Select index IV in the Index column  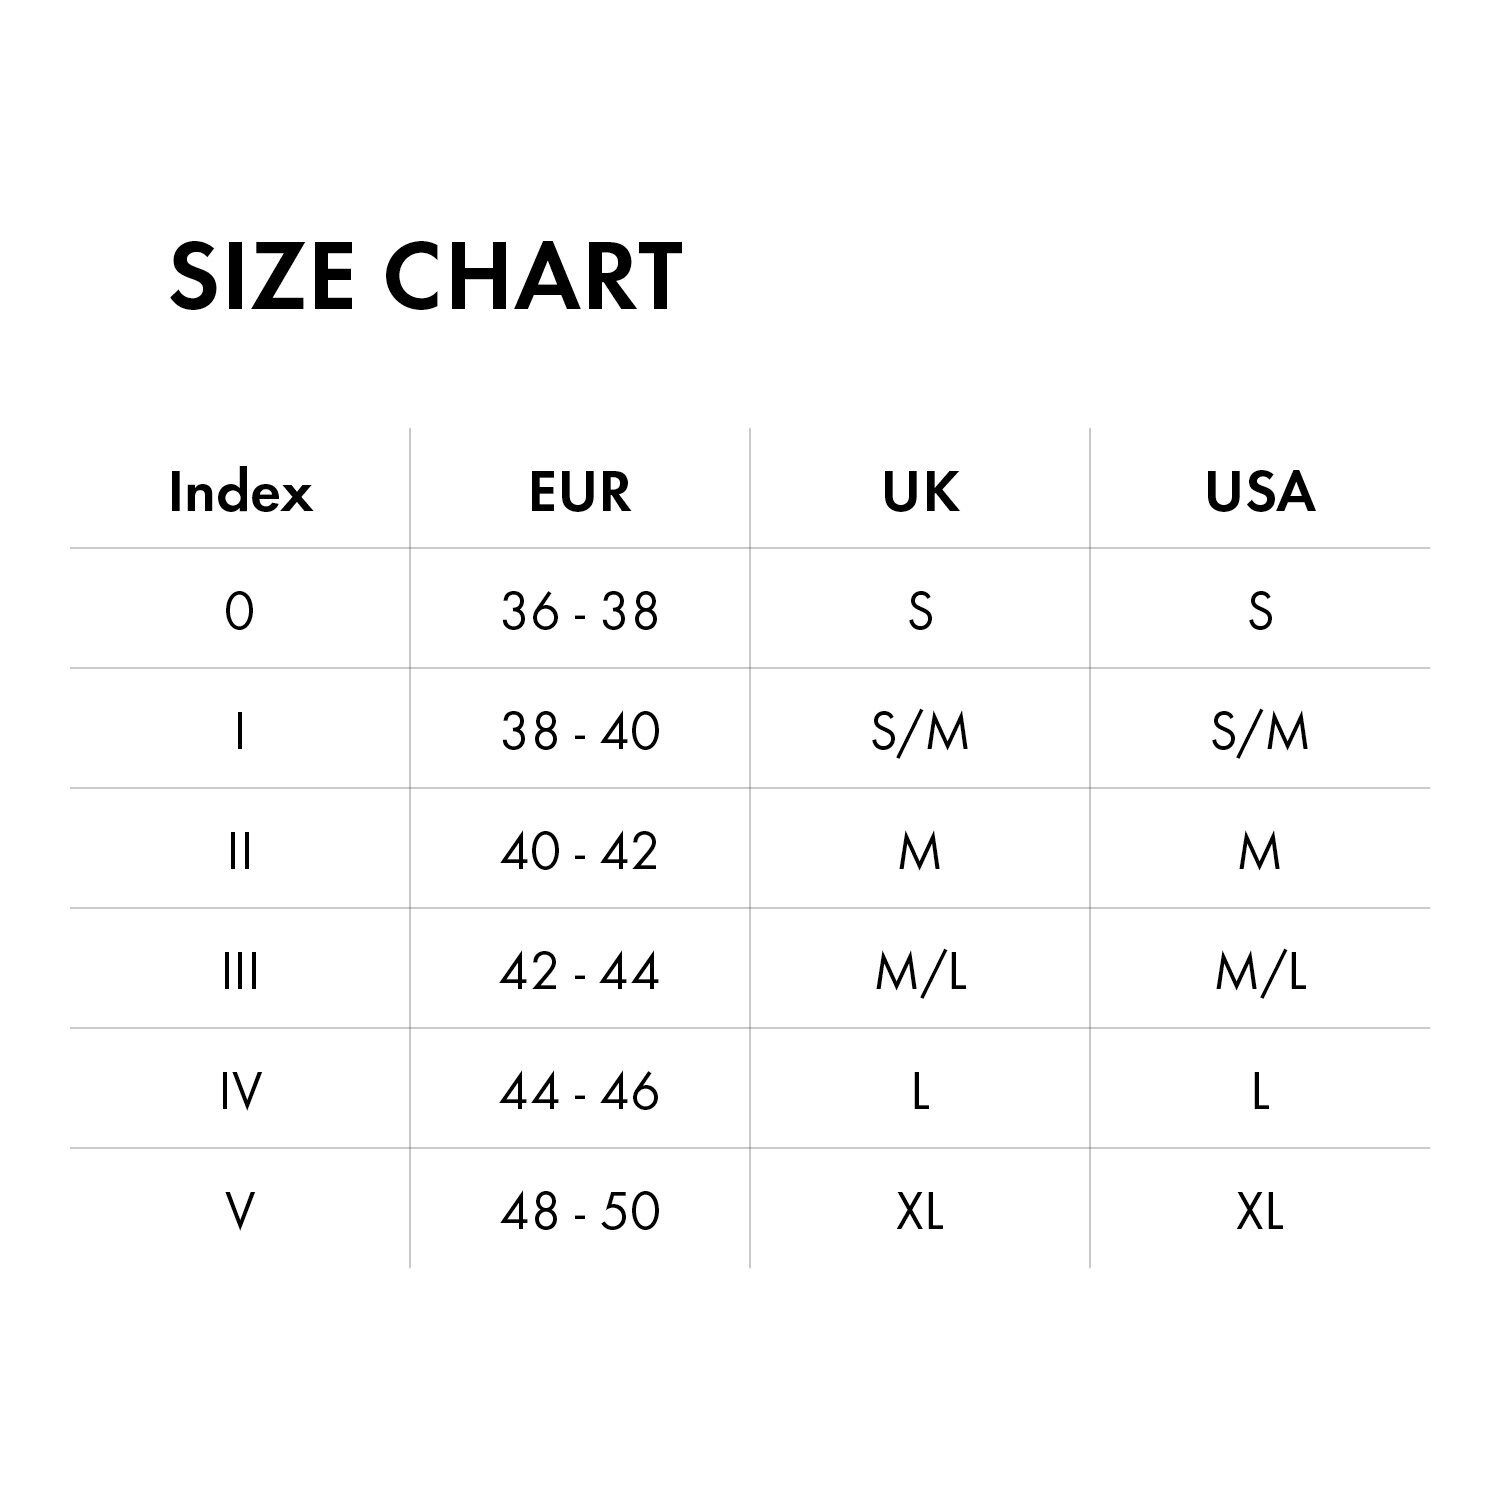(240, 1091)
